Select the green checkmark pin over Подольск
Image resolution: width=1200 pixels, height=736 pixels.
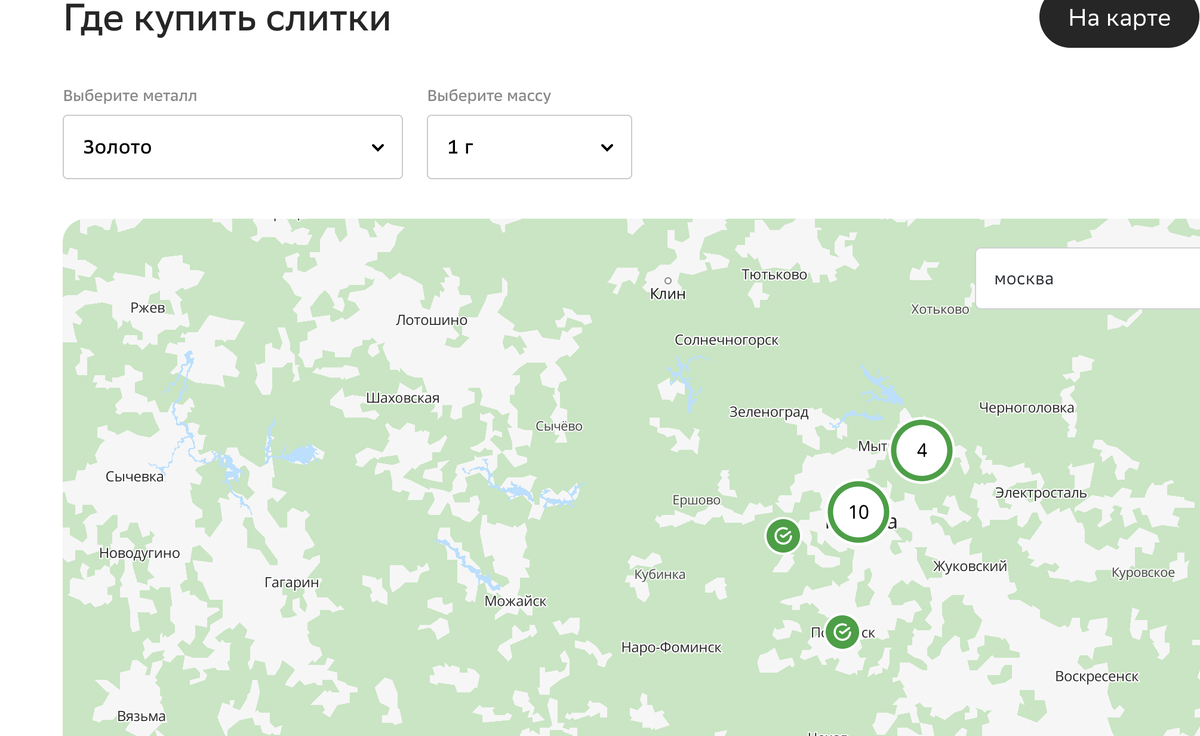click(842, 631)
